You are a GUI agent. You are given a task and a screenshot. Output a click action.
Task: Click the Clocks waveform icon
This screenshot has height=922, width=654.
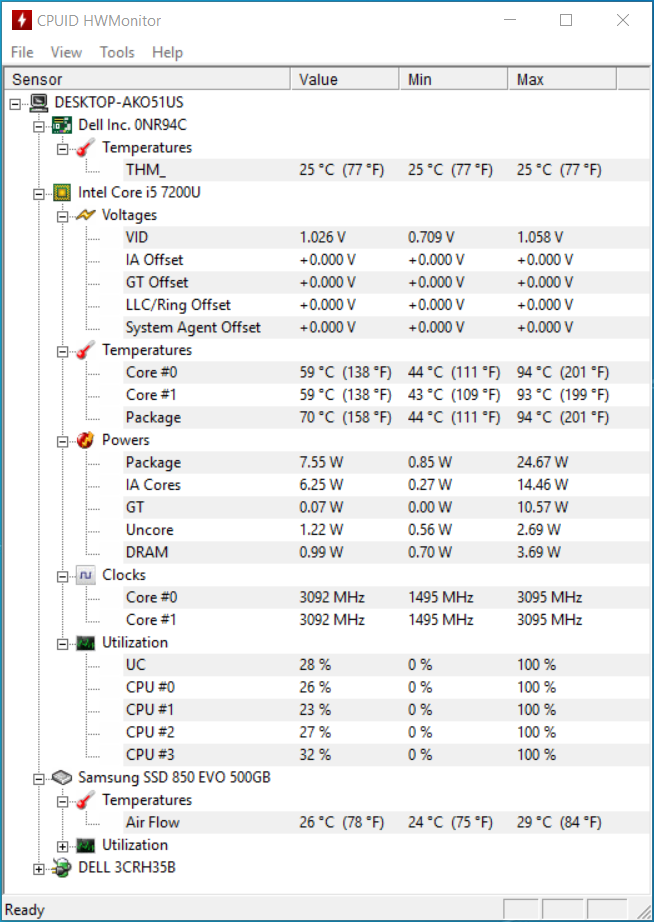(x=85, y=575)
